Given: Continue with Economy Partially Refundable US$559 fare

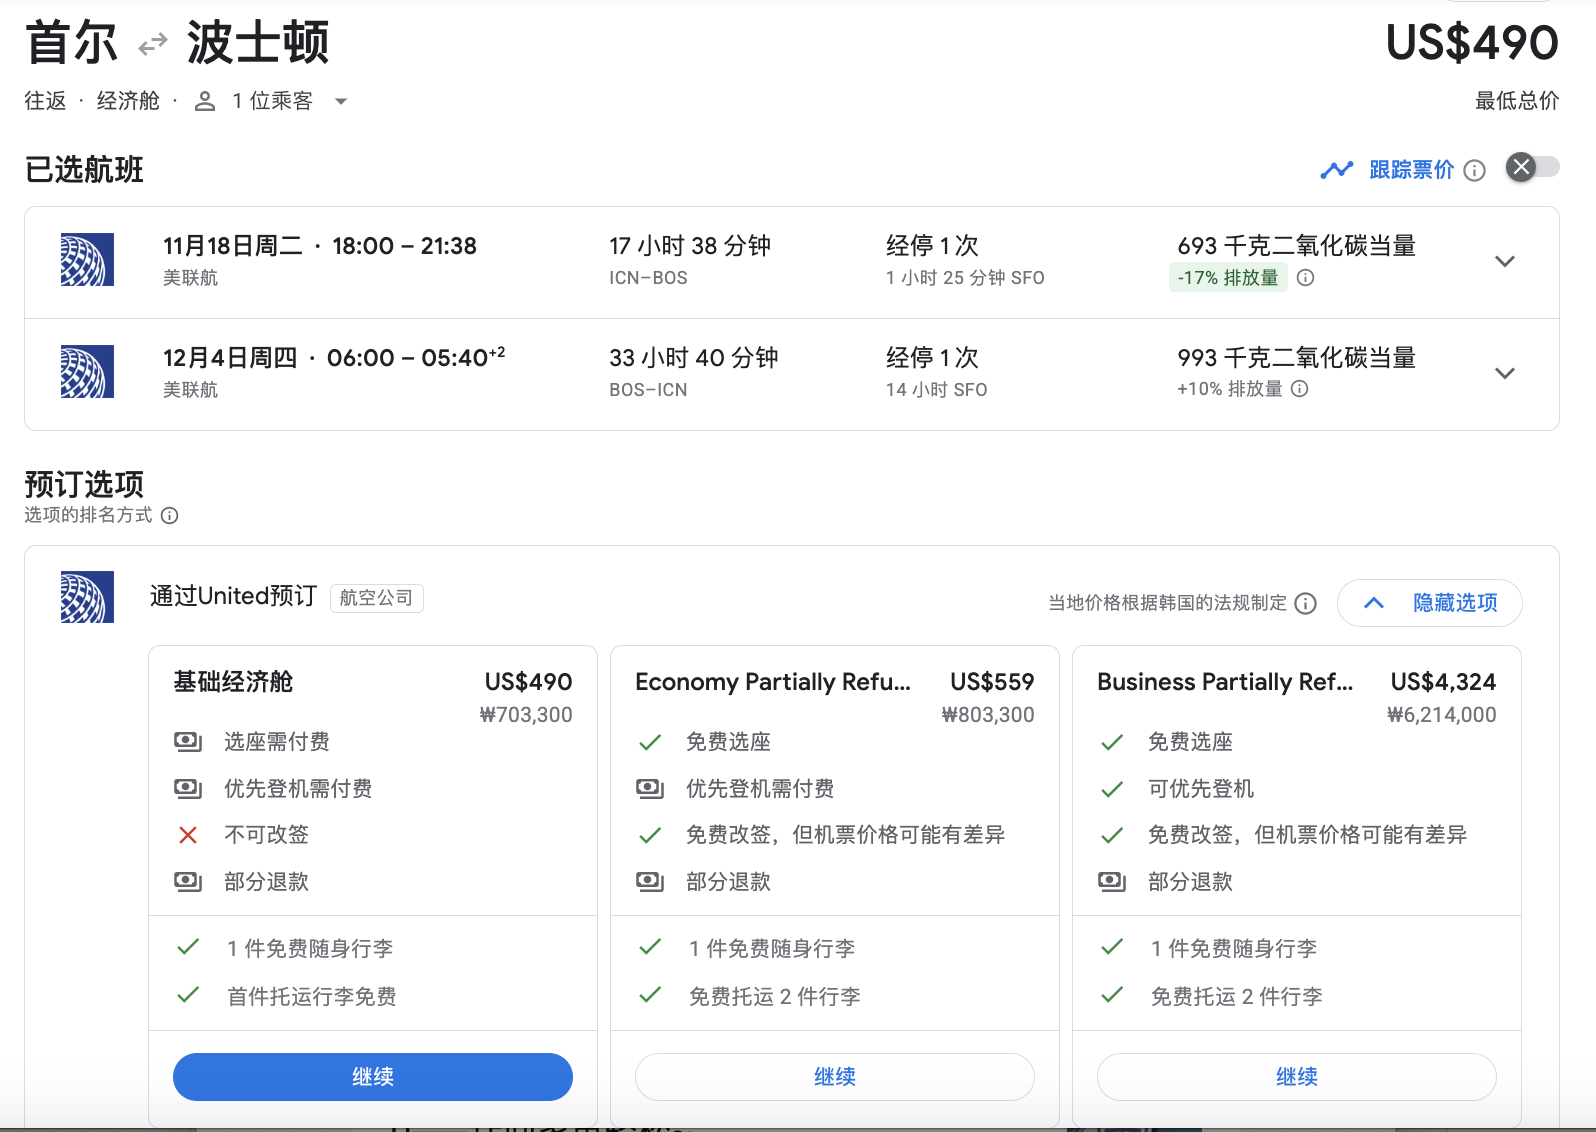Looking at the screenshot, I should click(x=834, y=1077).
